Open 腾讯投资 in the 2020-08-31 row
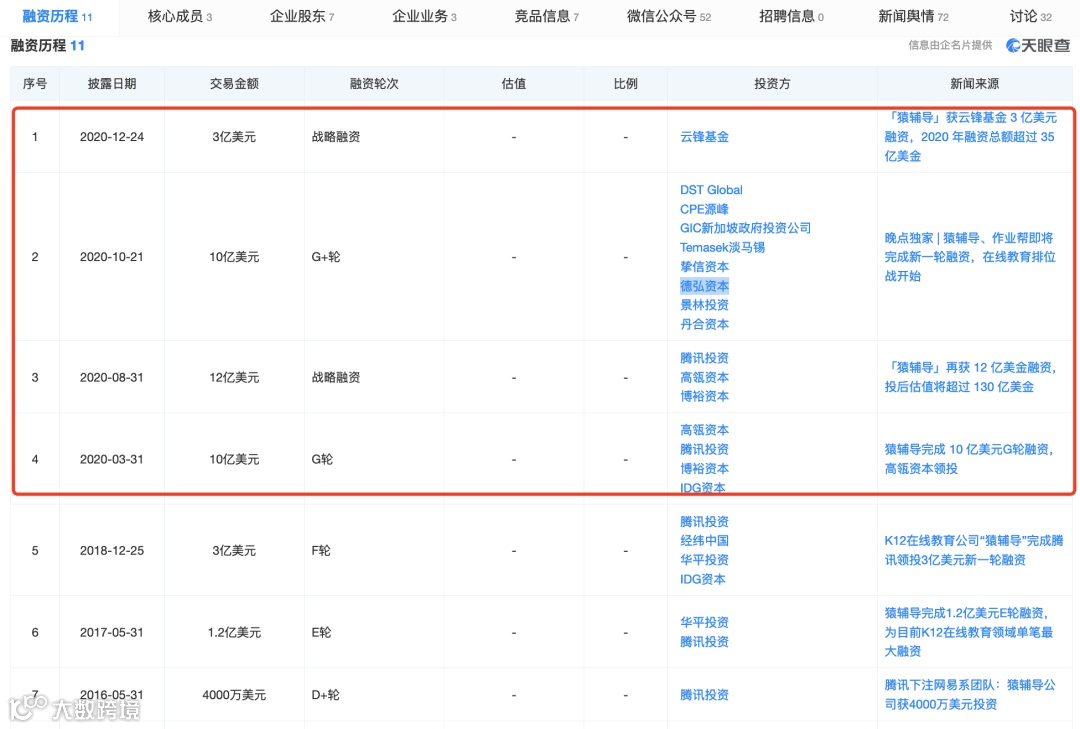The height and width of the screenshot is (729, 1080). coord(704,358)
